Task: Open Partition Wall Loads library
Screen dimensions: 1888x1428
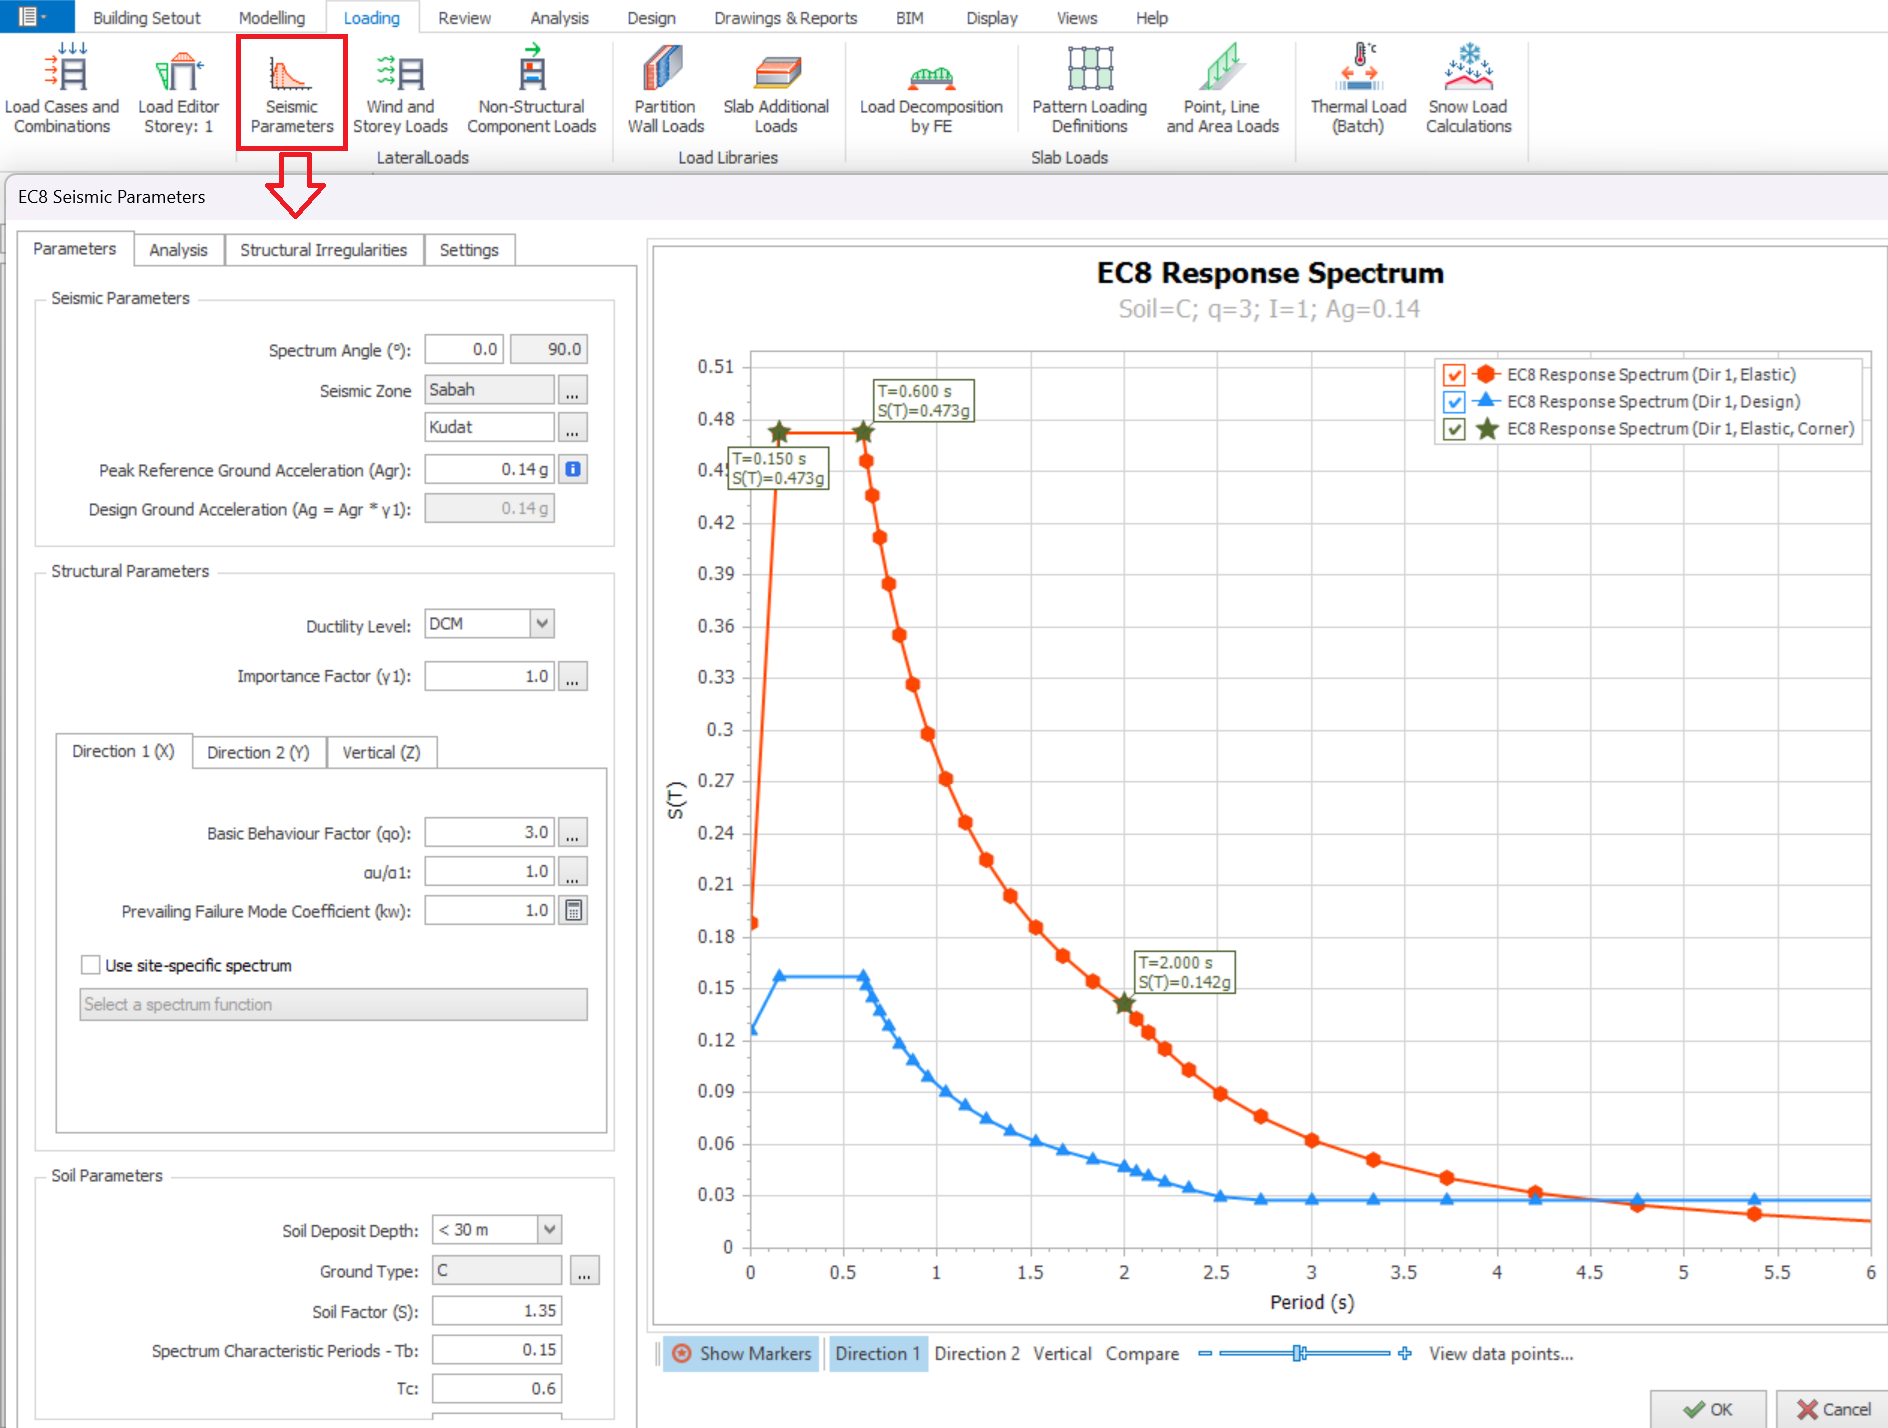Action: pos(665,90)
